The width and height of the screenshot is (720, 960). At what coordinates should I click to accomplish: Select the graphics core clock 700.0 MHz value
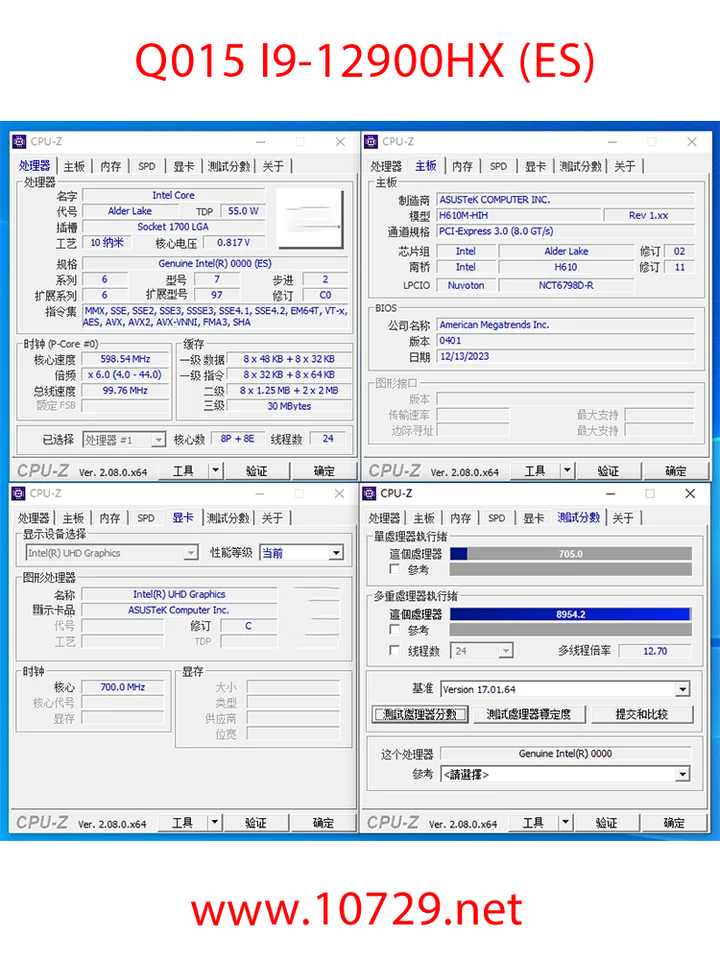click(x=122, y=687)
